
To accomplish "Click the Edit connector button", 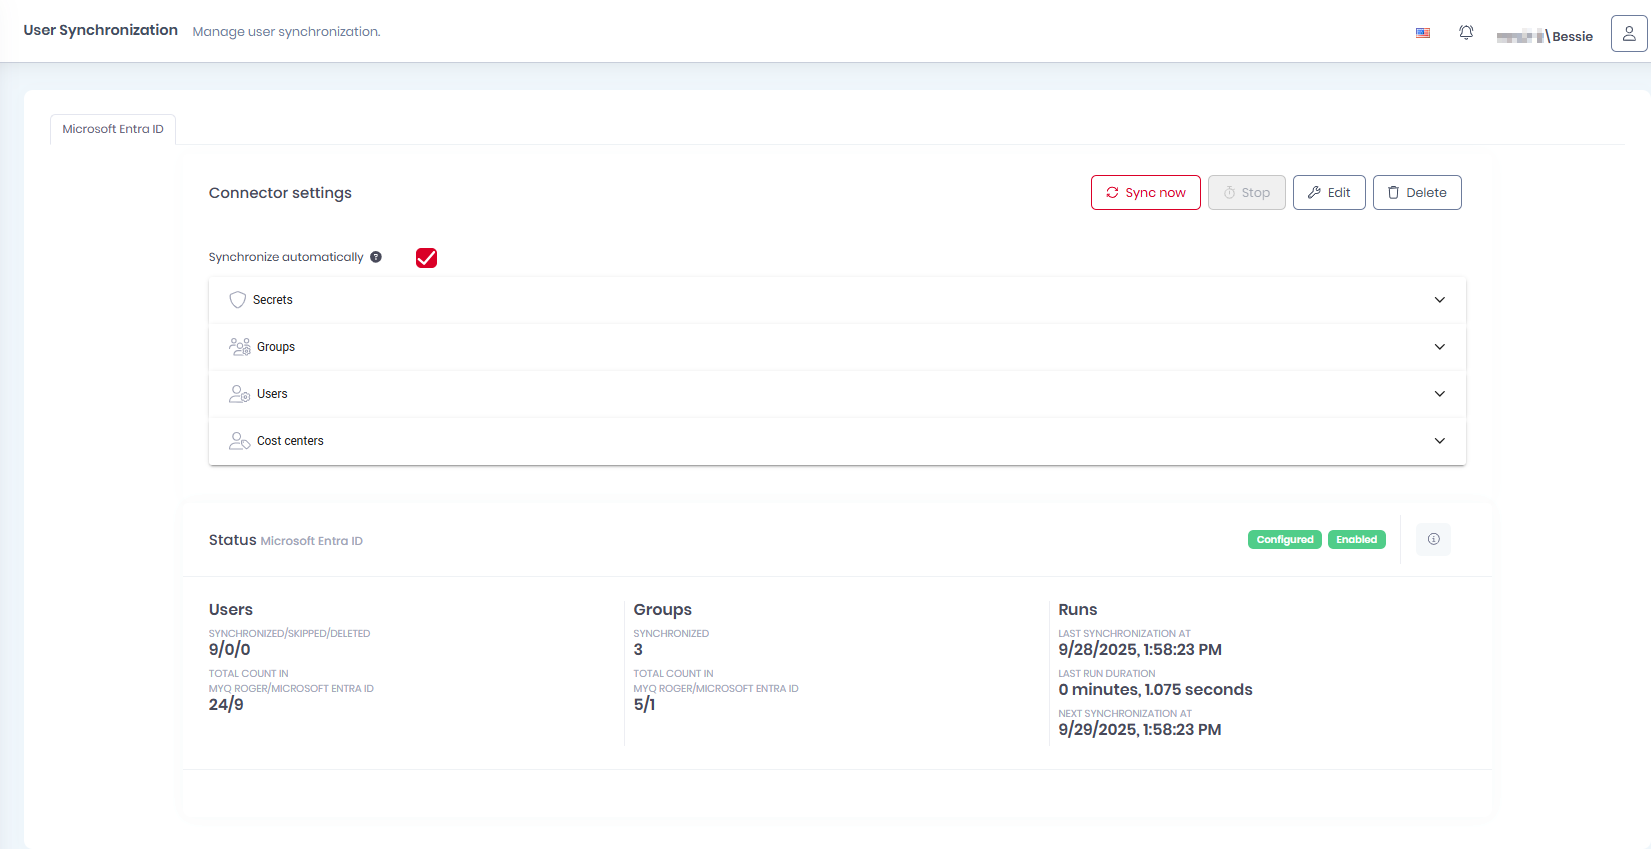I will 1328,193.
